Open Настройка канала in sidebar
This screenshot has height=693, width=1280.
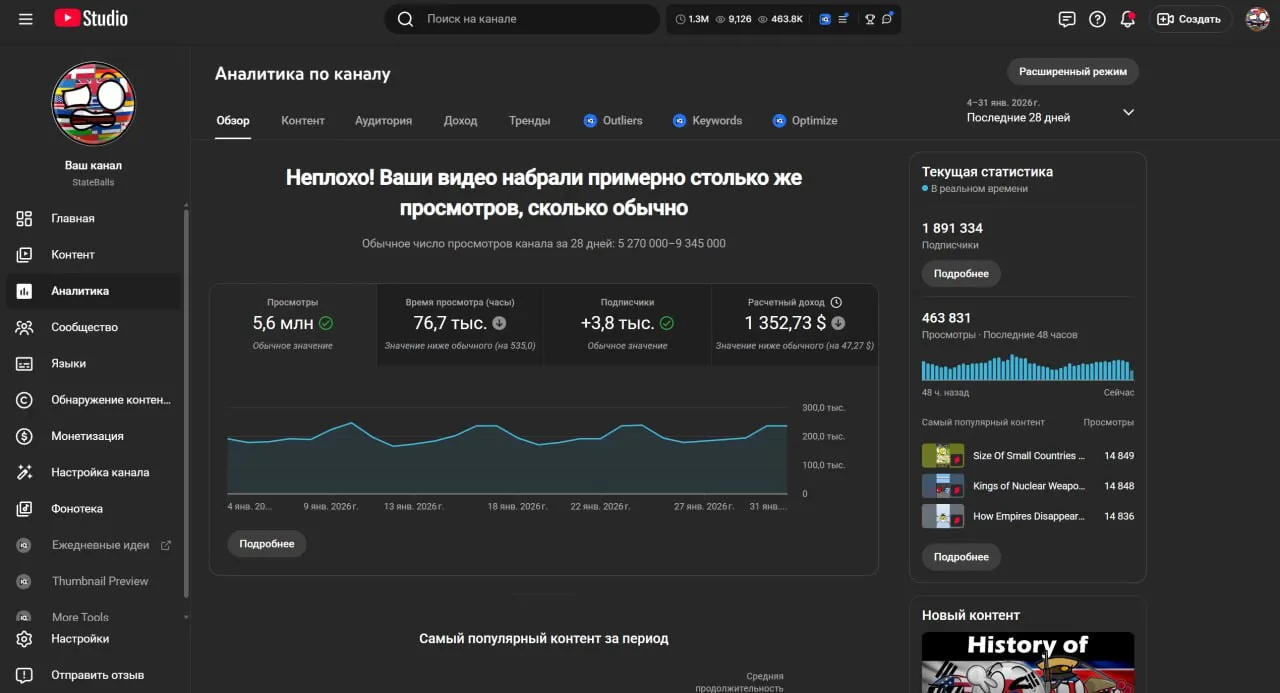[x=94, y=472]
